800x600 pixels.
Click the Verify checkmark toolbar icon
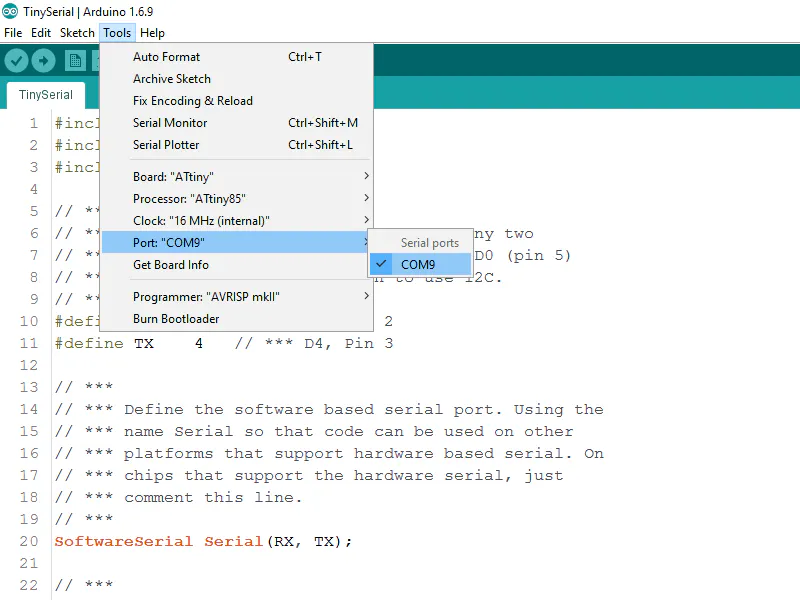pyautogui.click(x=16, y=61)
